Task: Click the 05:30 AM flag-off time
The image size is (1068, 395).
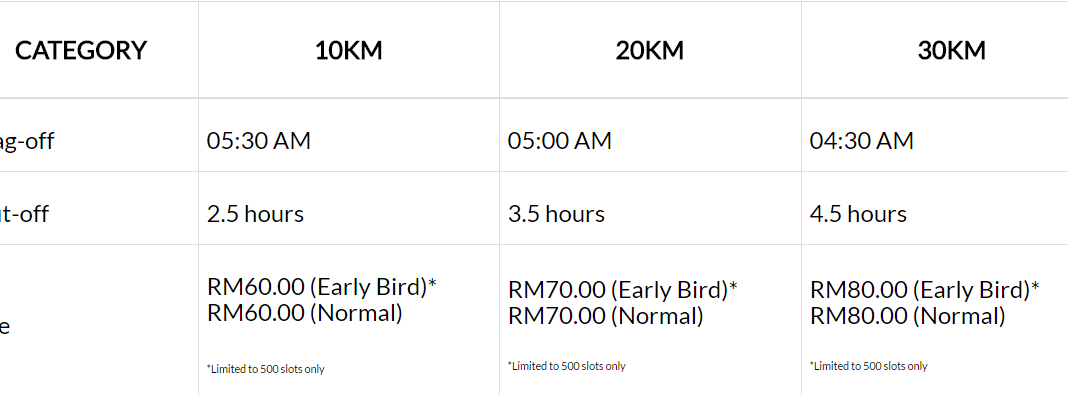Action: click(259, 141)
